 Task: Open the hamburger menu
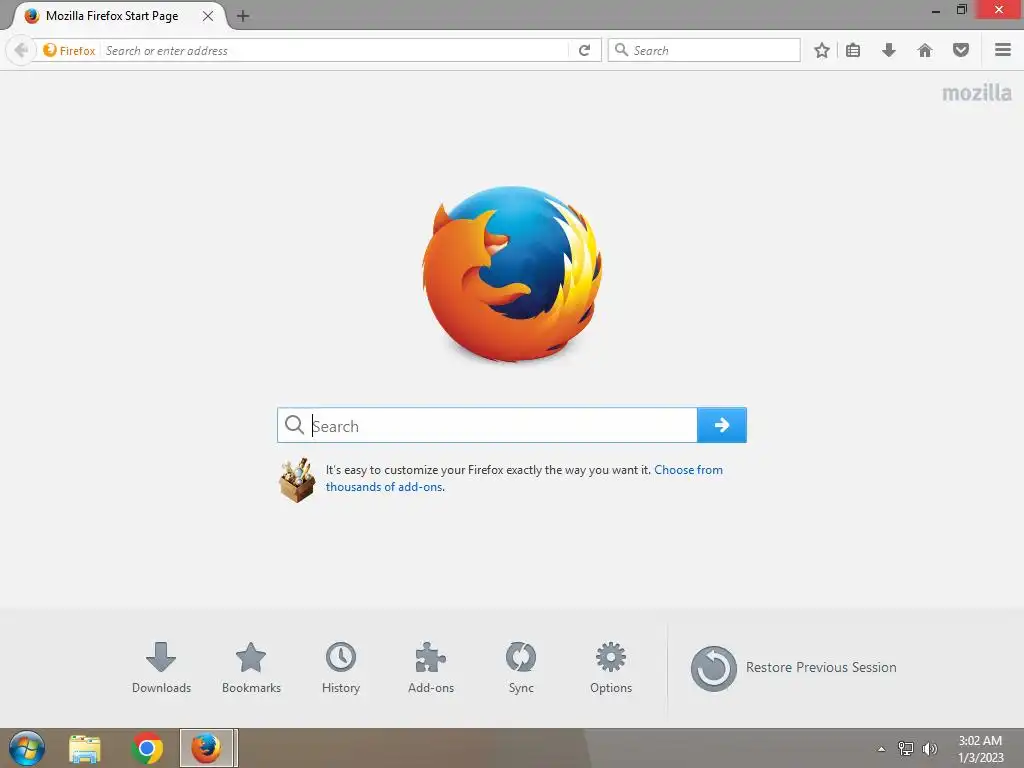(1003, 50)
